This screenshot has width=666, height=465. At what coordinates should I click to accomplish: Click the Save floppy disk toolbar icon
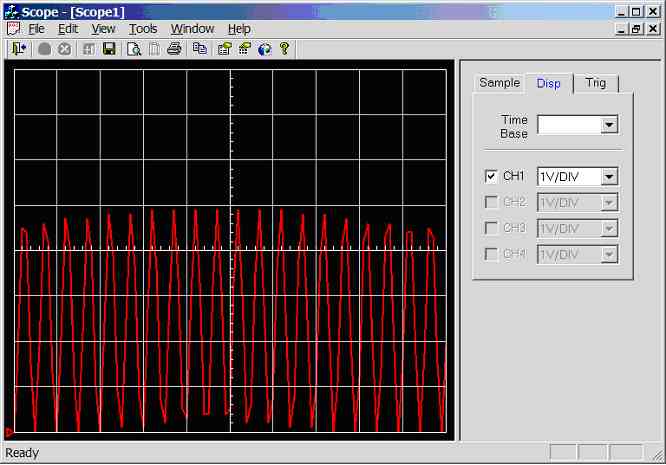109,48
